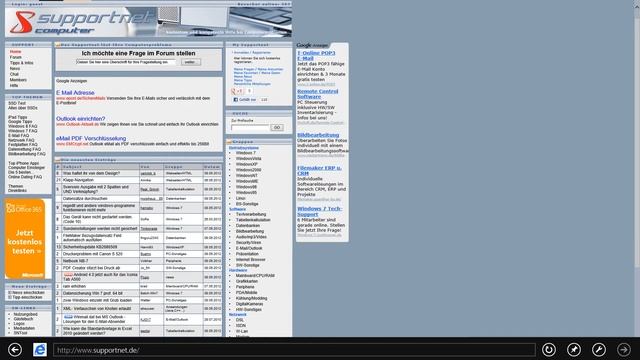This screenshot has height=360, width=640.
Task: Open the 'Outlook einrichten?' ad link
Action: tap(80, 119)
